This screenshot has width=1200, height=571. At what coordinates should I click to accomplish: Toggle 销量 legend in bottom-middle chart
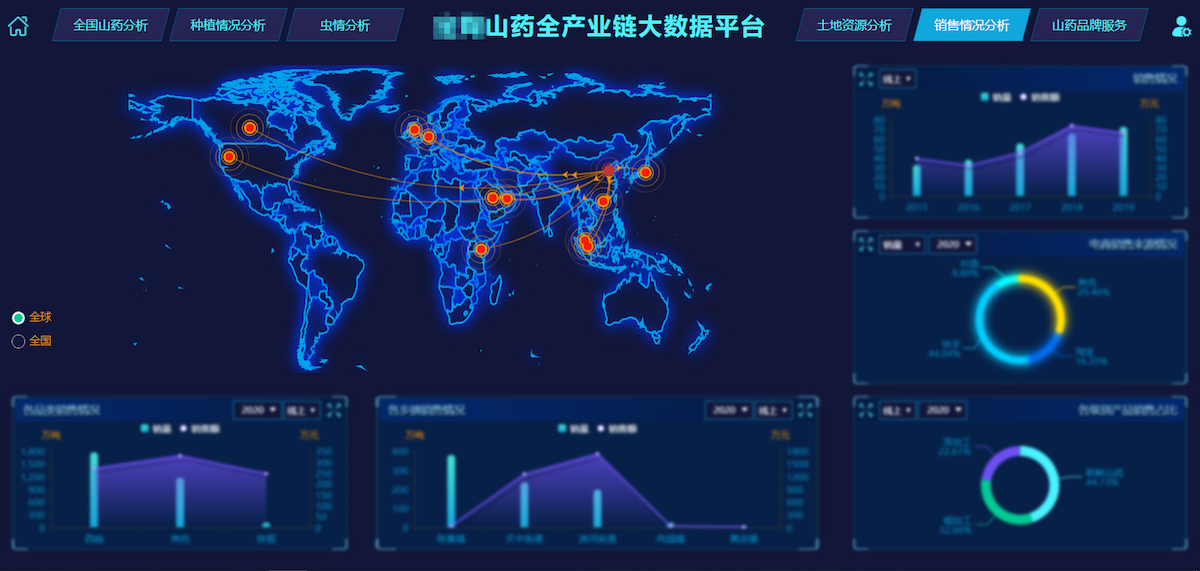[x=573, y=428]
